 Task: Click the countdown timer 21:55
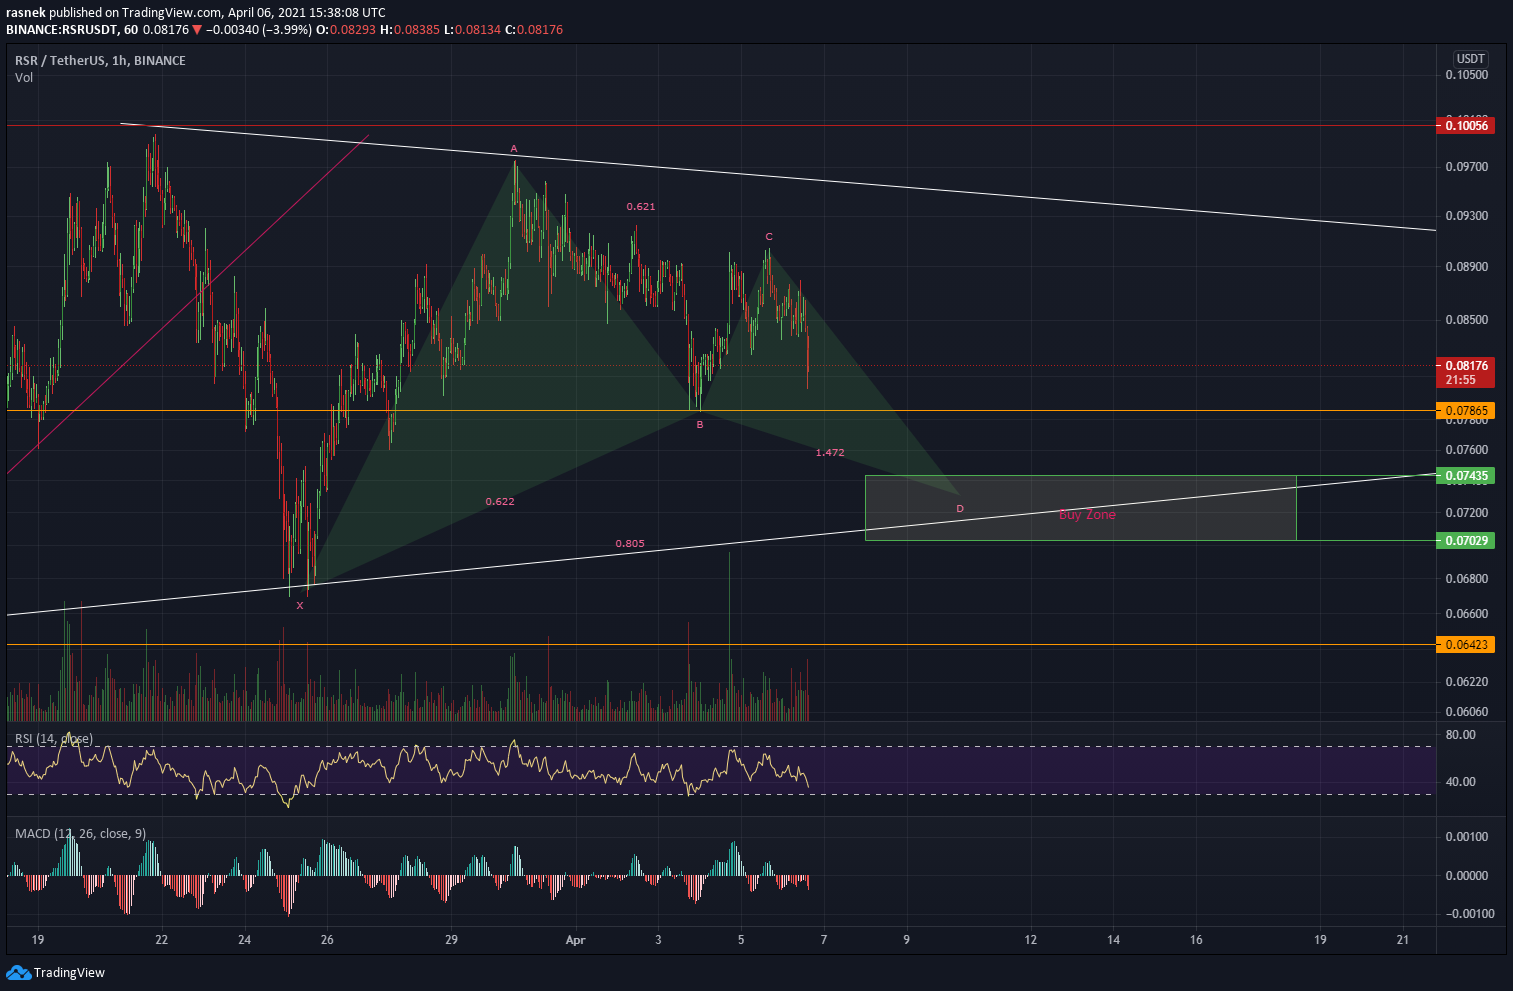click(1460, 380)
